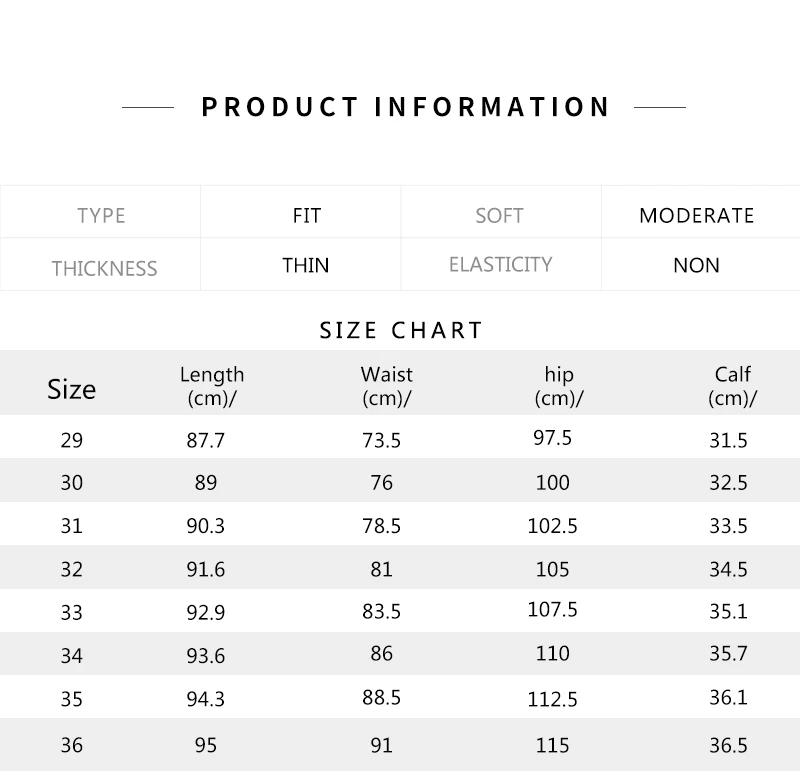The height and width of the screenshot is (771, 800).
Task: Select the TYPE label cell
Action: (x=101, y=216)
